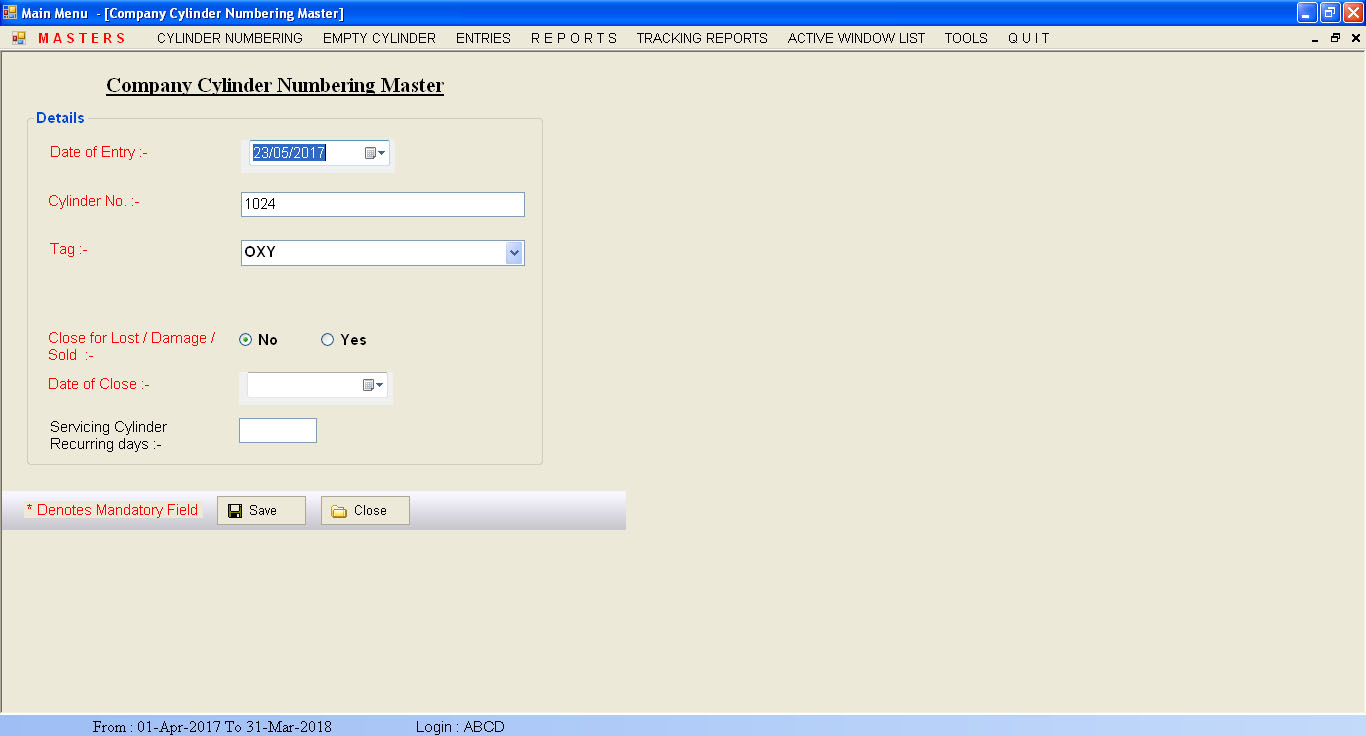1366x736 pixels.
Task: Click the folder icon on Close button
Action: click(339, 511)
